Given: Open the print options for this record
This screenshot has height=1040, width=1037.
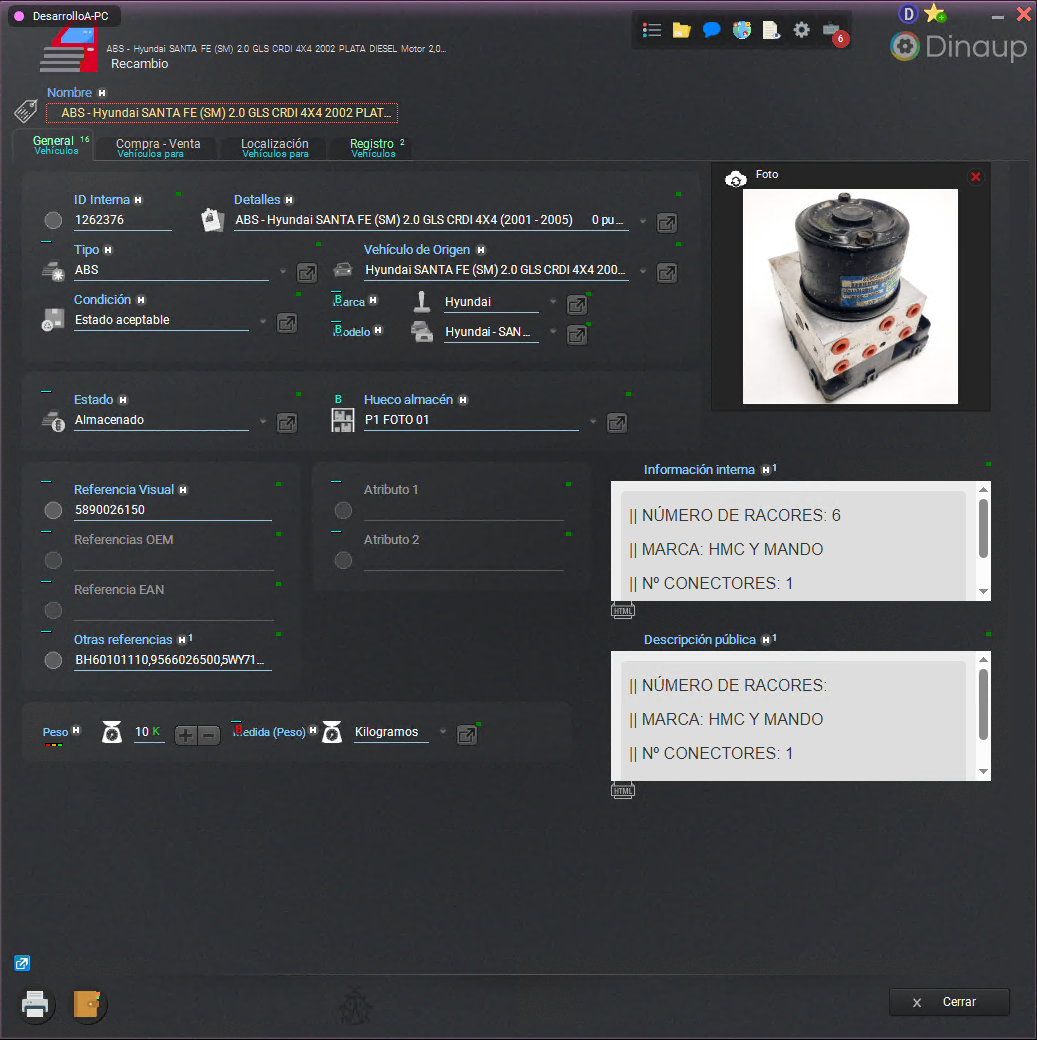Looking at the screenshot, I should (x=36, y=1005).
